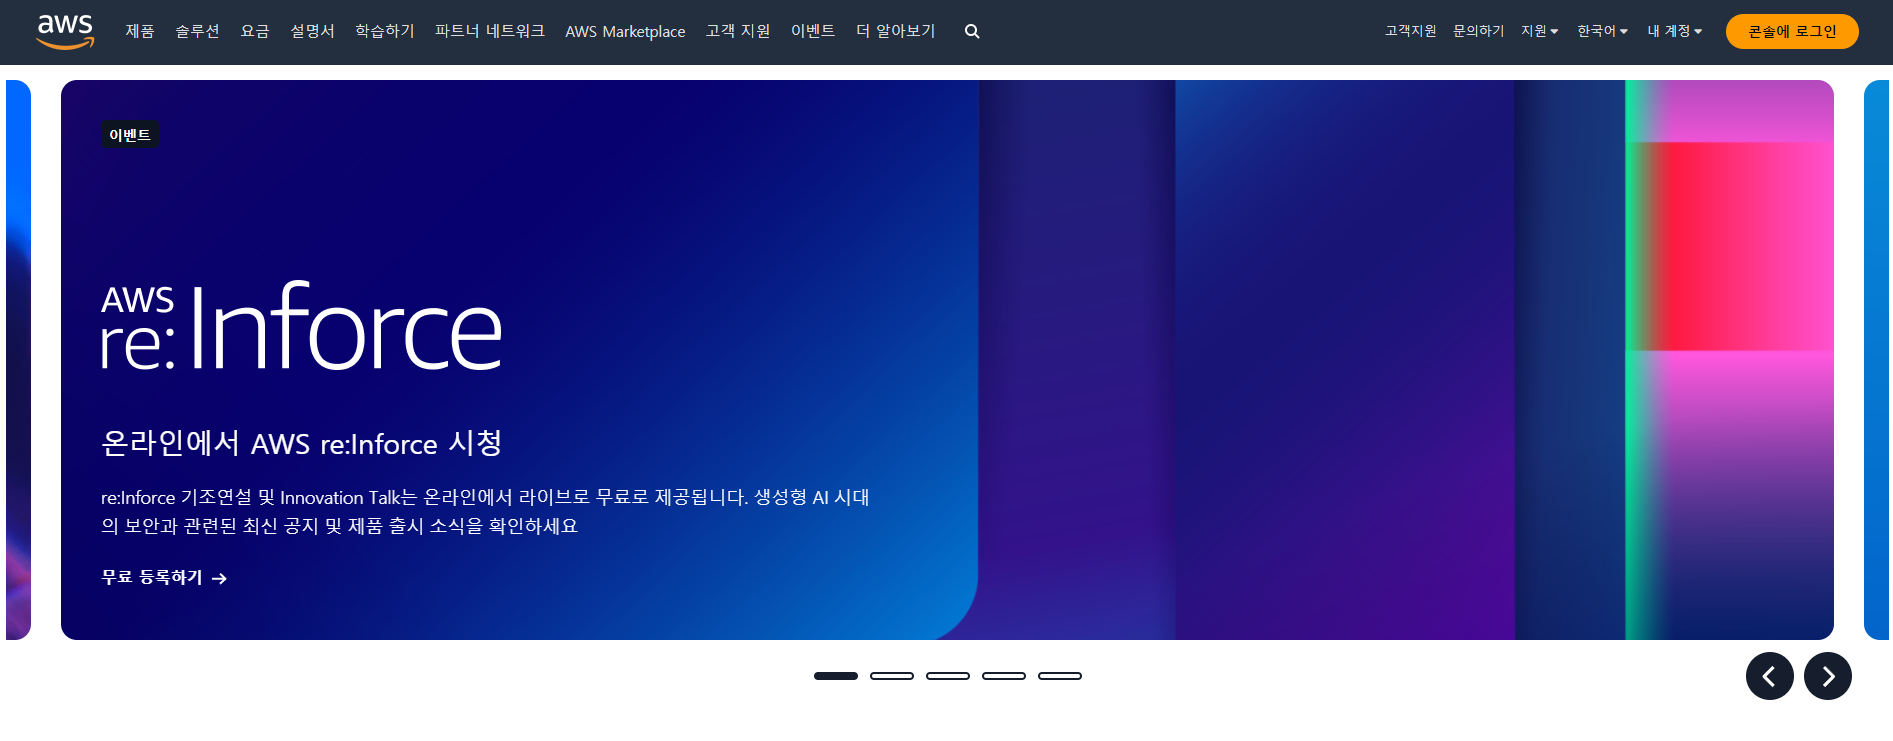Open the 요금 menu
Viewport: 1893px width, 741px height.
coord(255,32)
